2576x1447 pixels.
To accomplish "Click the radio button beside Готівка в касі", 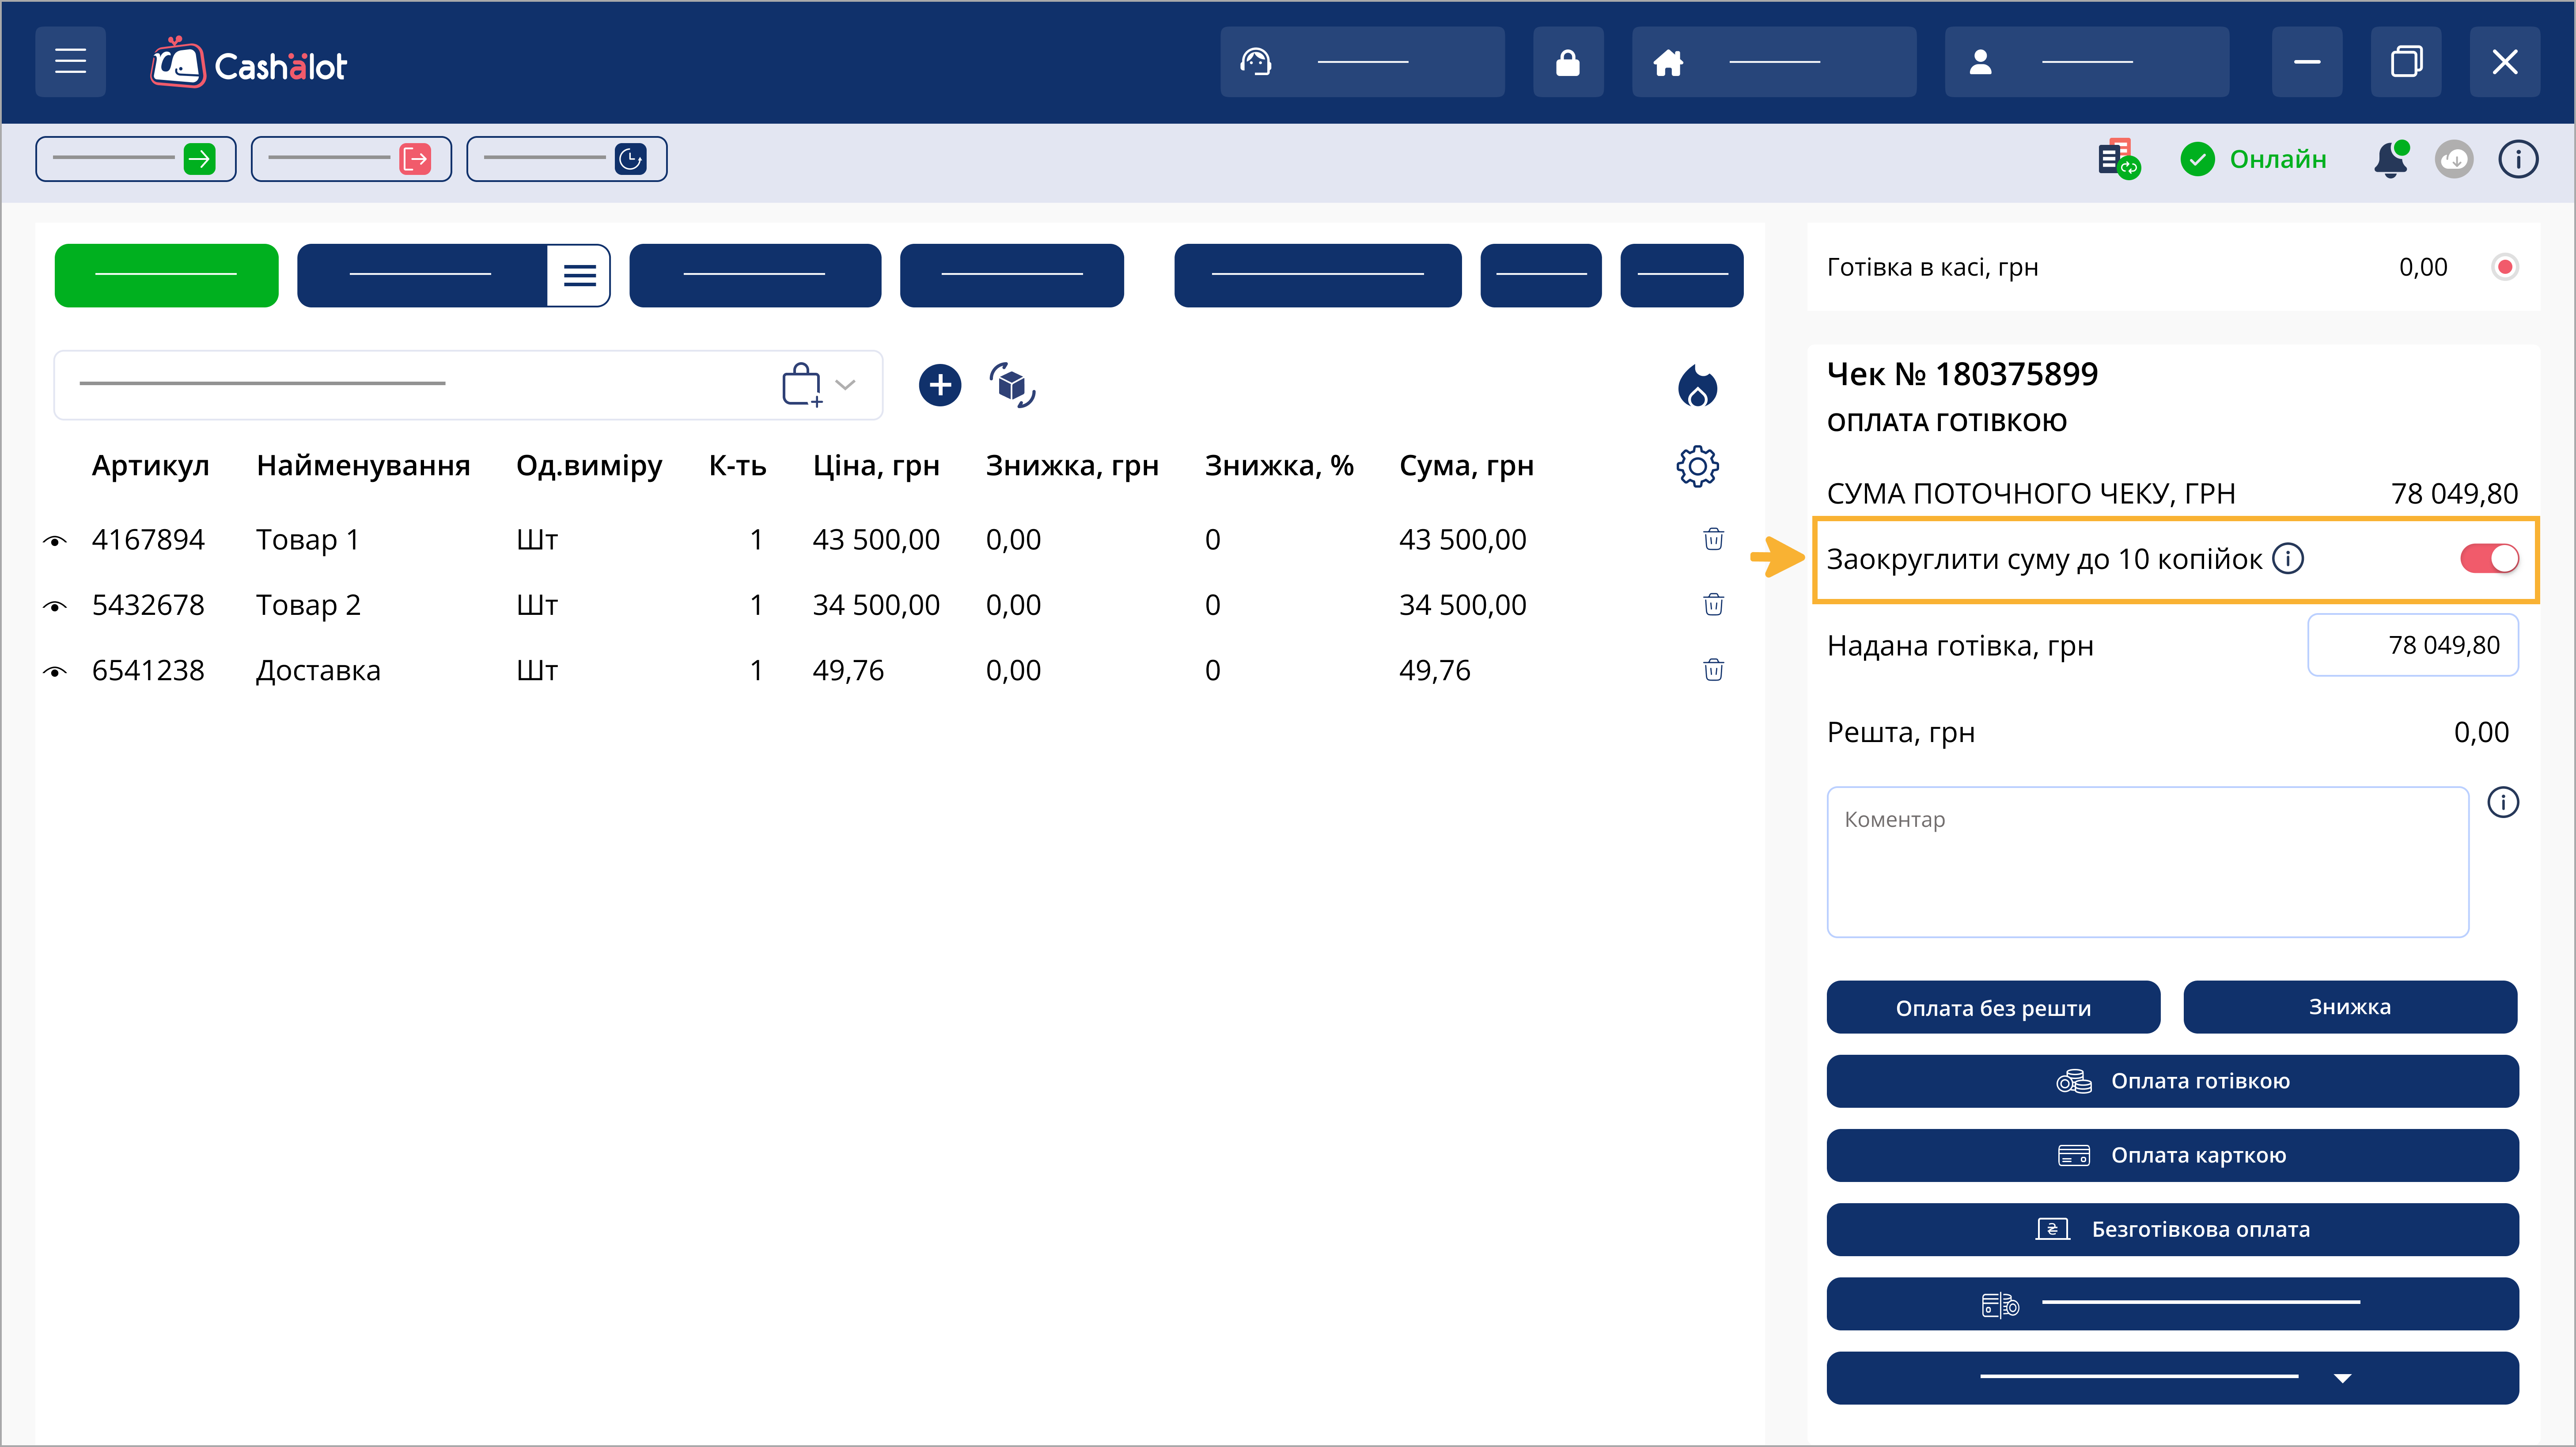I will tap(2504, 267).
